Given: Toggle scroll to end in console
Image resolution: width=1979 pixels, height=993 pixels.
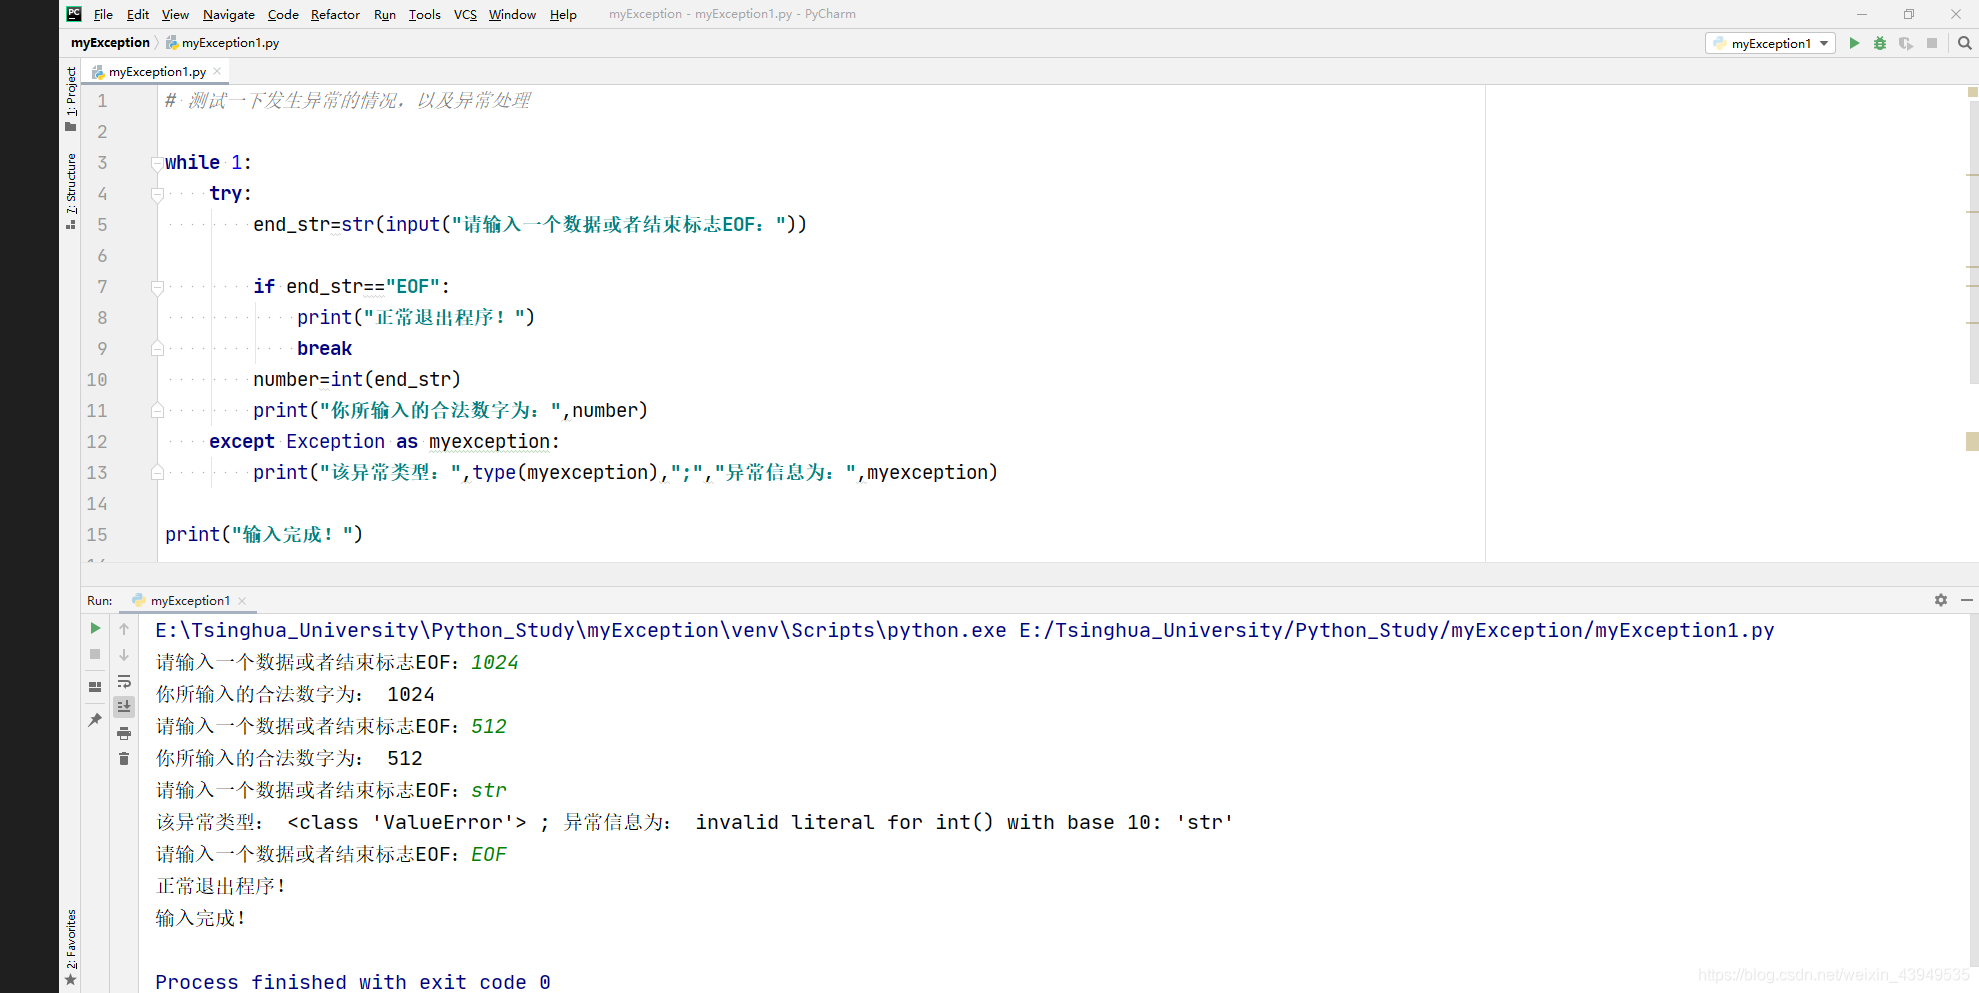Looking at the screenshot, I should (x=124, y=706).
